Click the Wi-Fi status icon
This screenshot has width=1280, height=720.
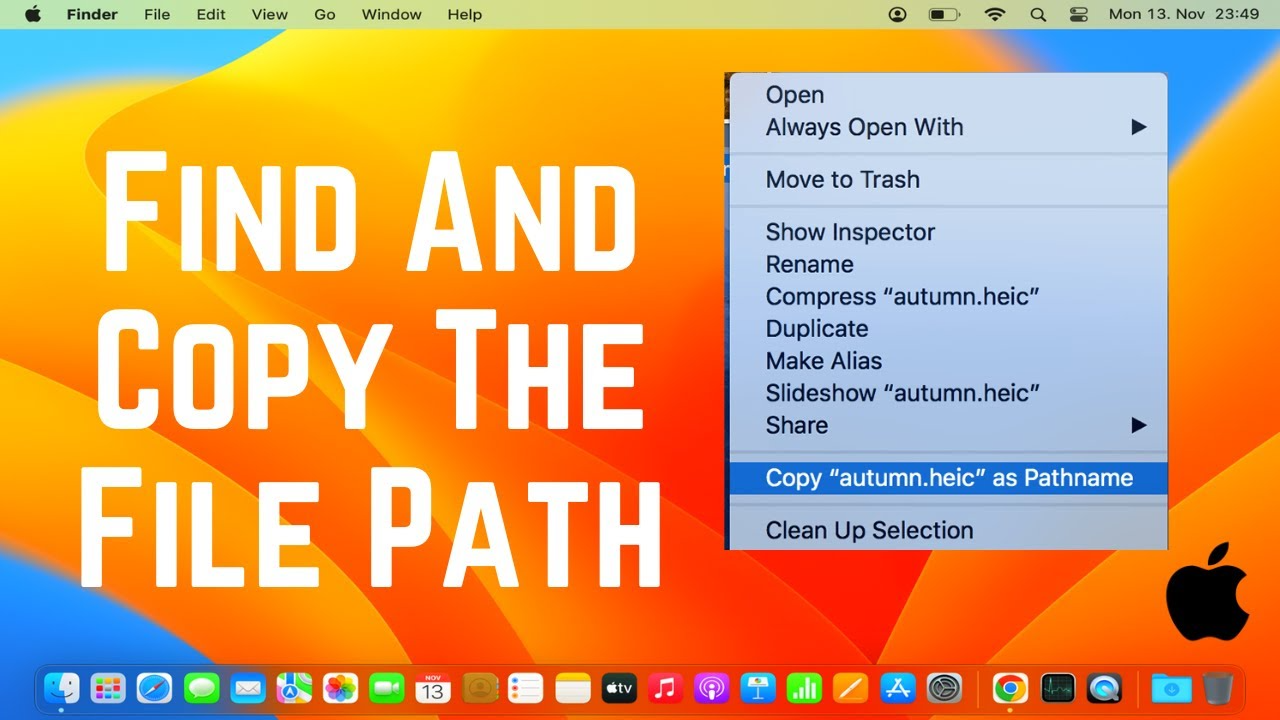point(994,14)
